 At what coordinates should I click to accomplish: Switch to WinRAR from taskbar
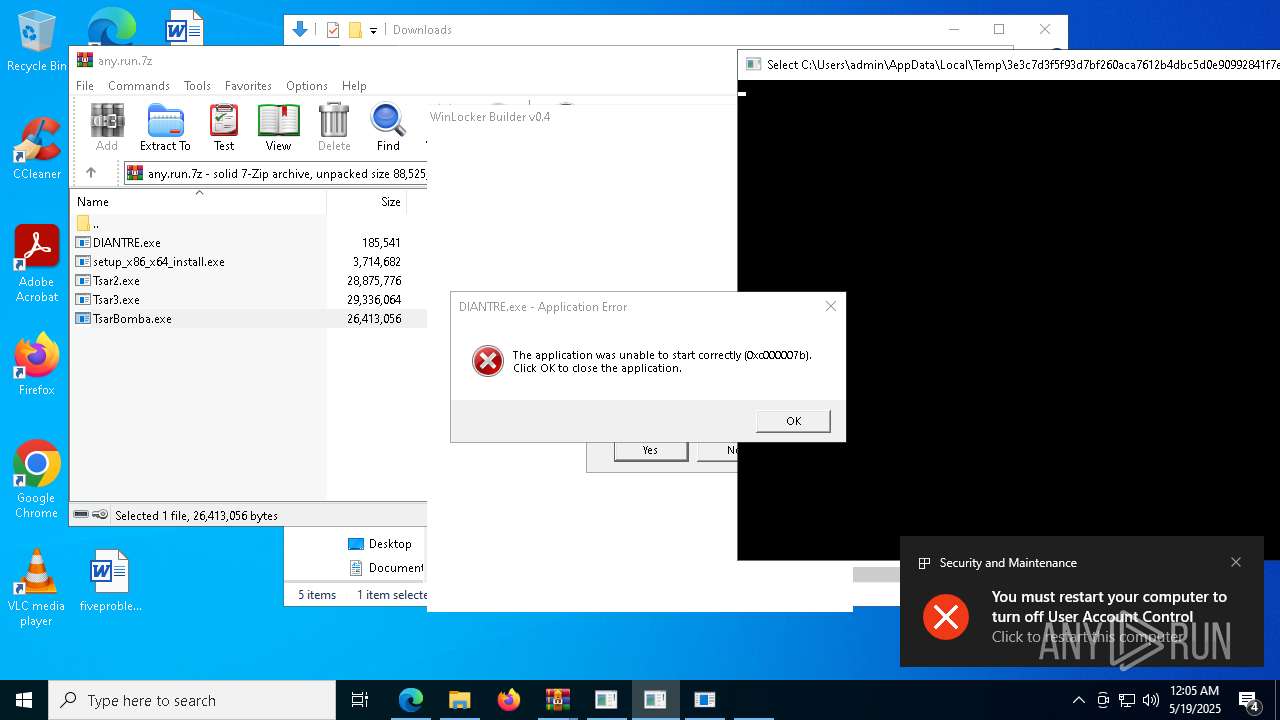click(x=557, y=700)
